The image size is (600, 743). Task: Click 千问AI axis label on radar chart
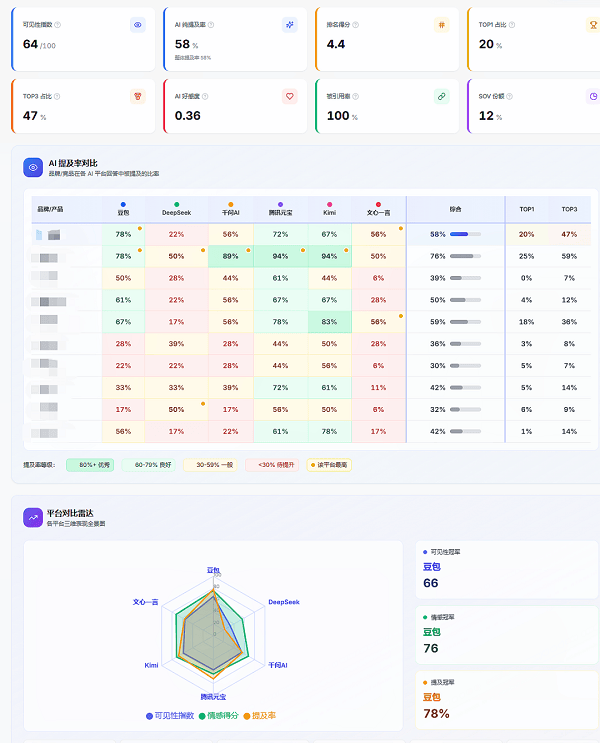click(278, 665)
